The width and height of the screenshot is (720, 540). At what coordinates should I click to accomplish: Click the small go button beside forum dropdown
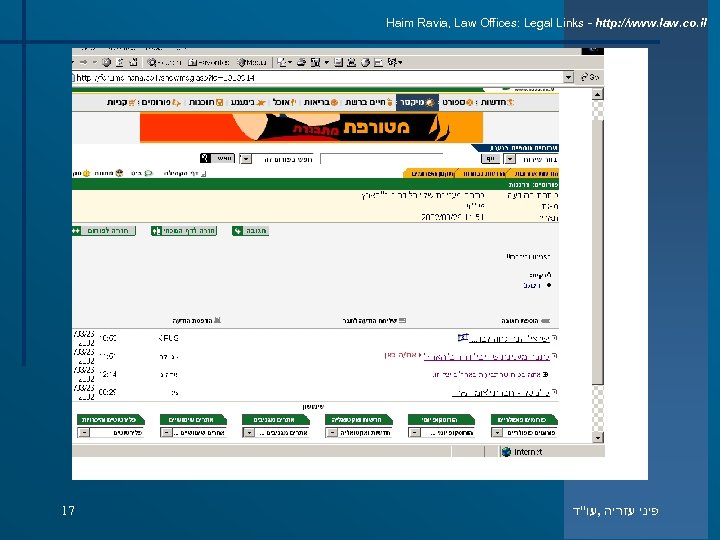click(490, 159)
